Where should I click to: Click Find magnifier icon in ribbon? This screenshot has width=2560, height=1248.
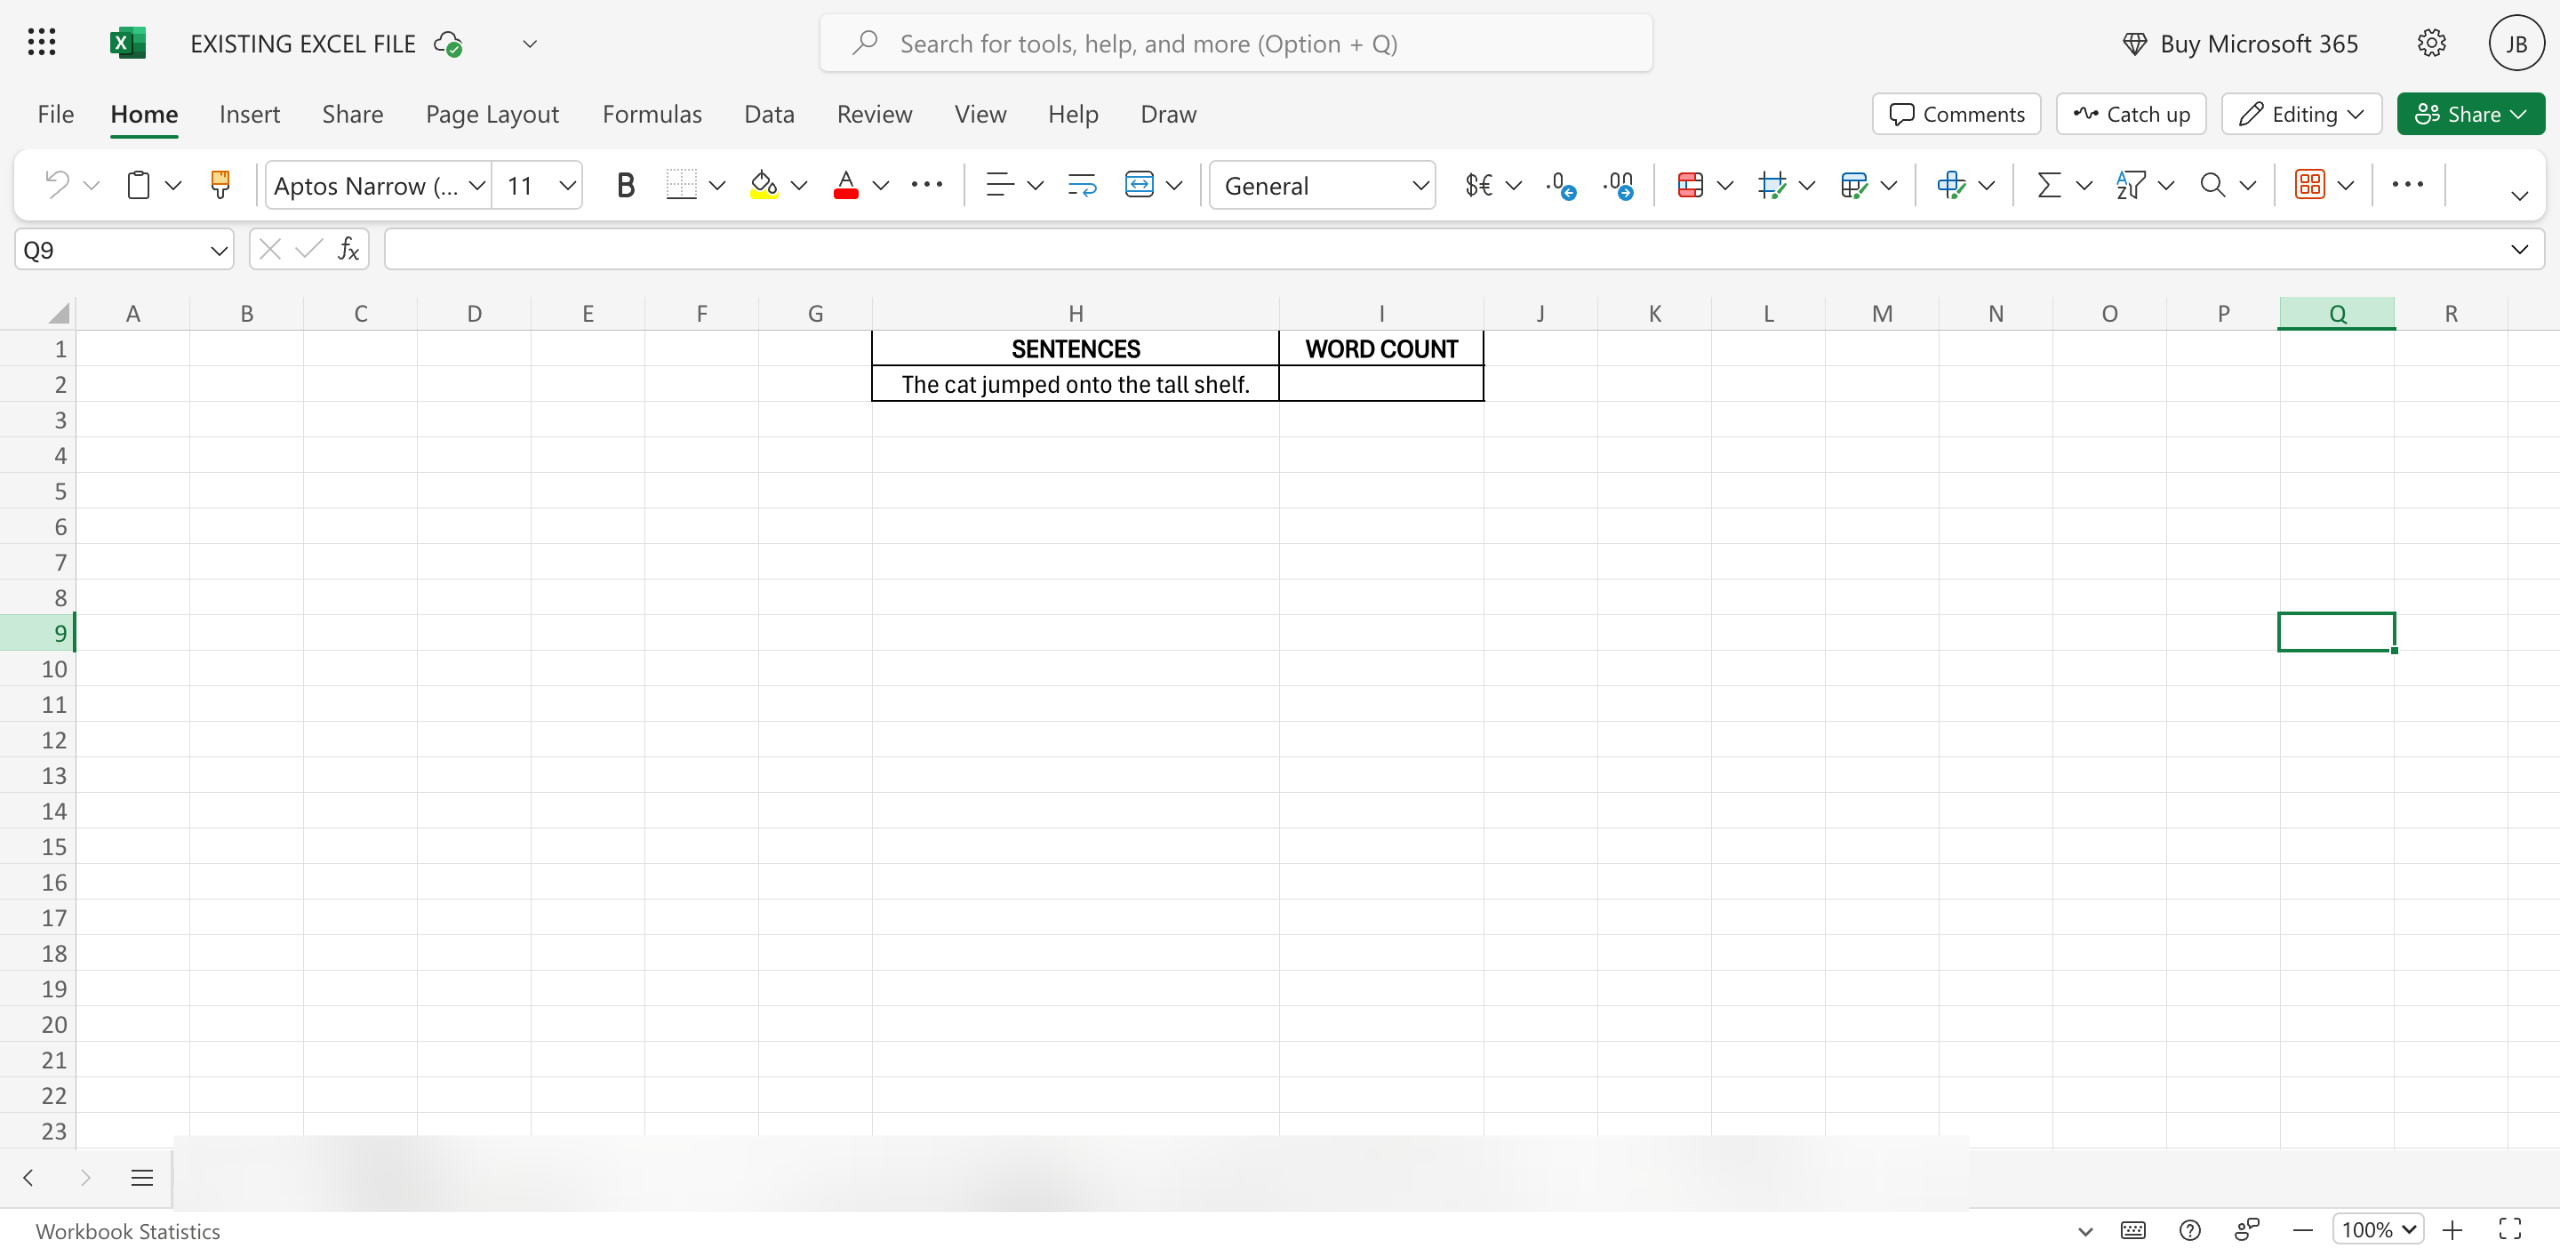pos(2213,185)
